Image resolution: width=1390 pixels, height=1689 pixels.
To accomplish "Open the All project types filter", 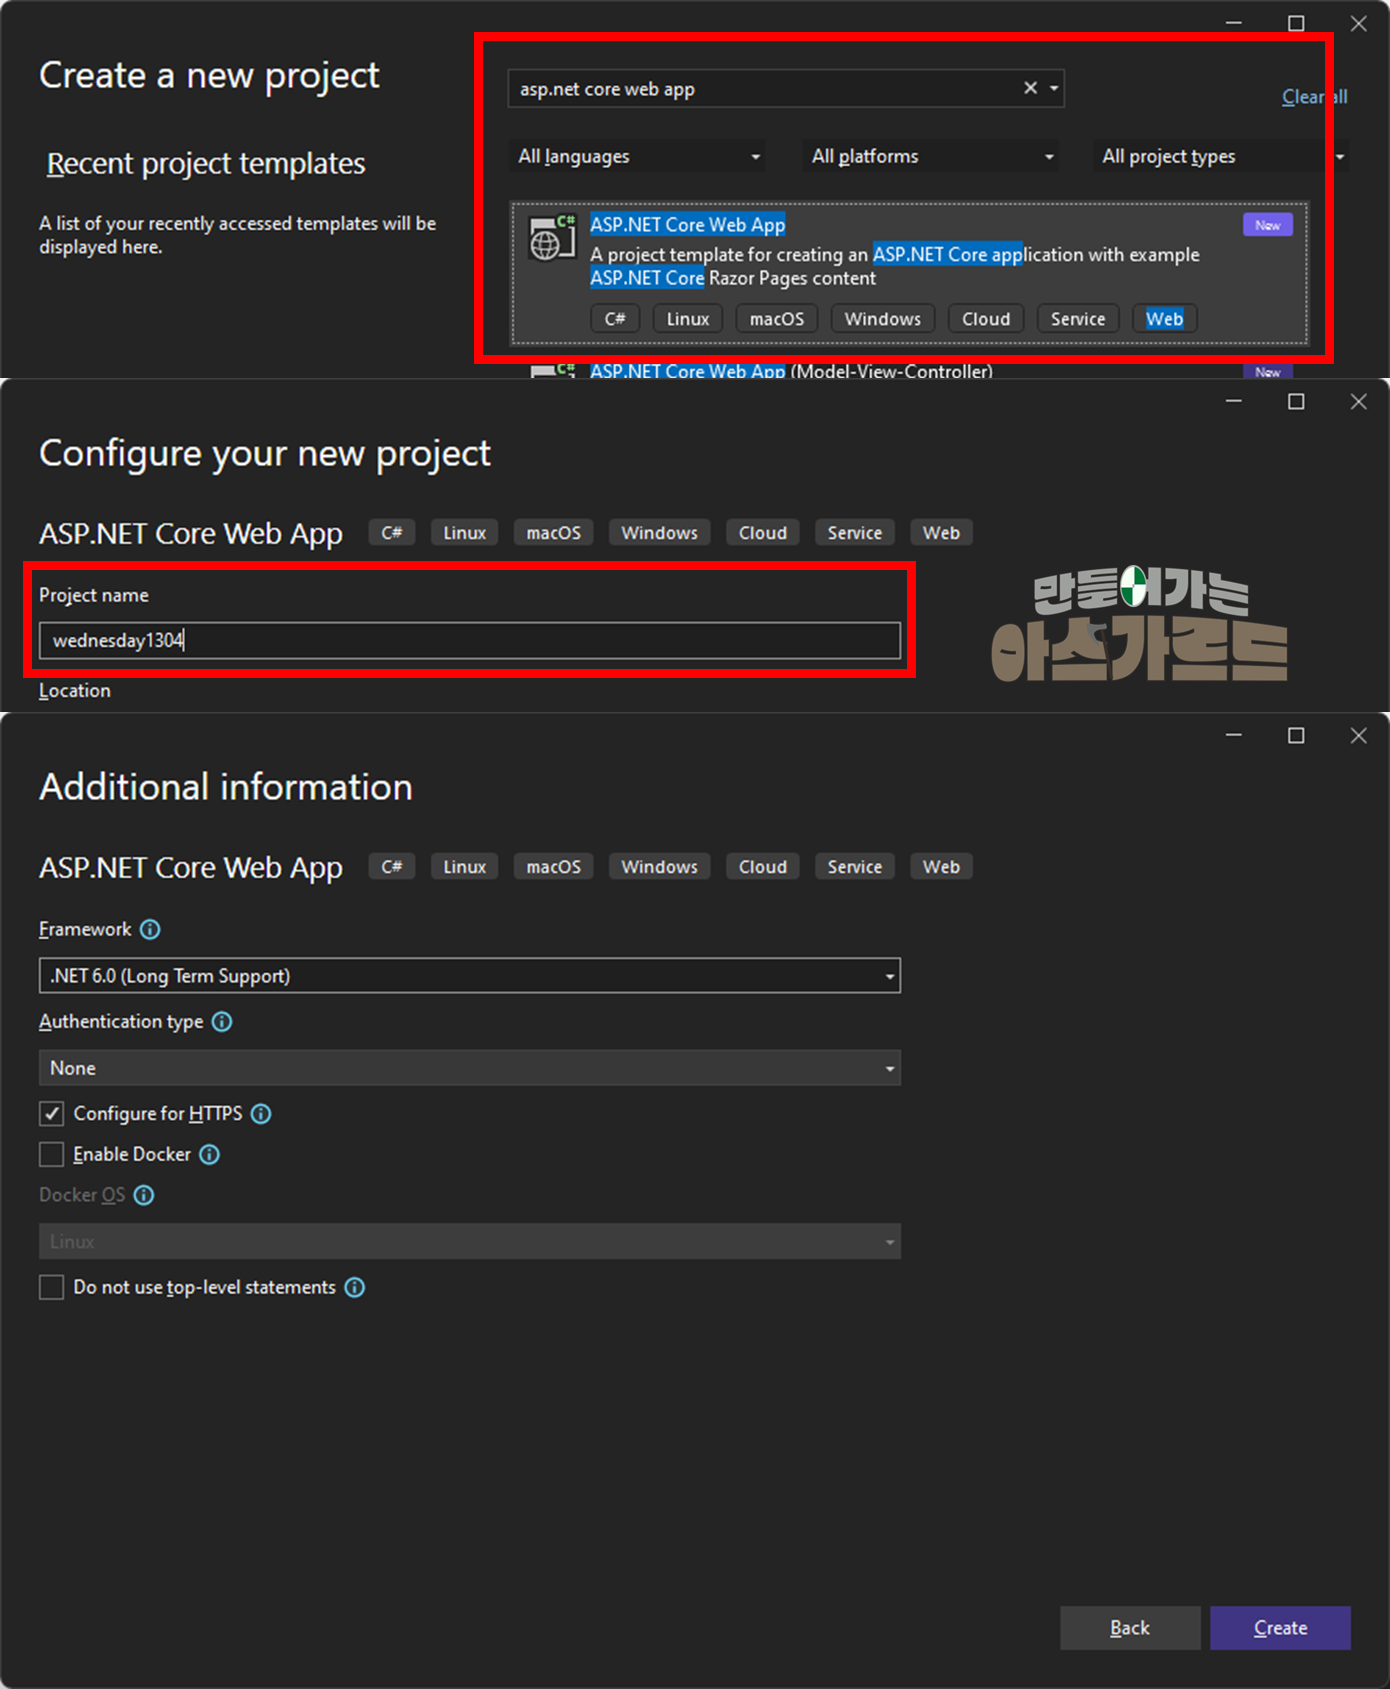I will (1222, 156).
